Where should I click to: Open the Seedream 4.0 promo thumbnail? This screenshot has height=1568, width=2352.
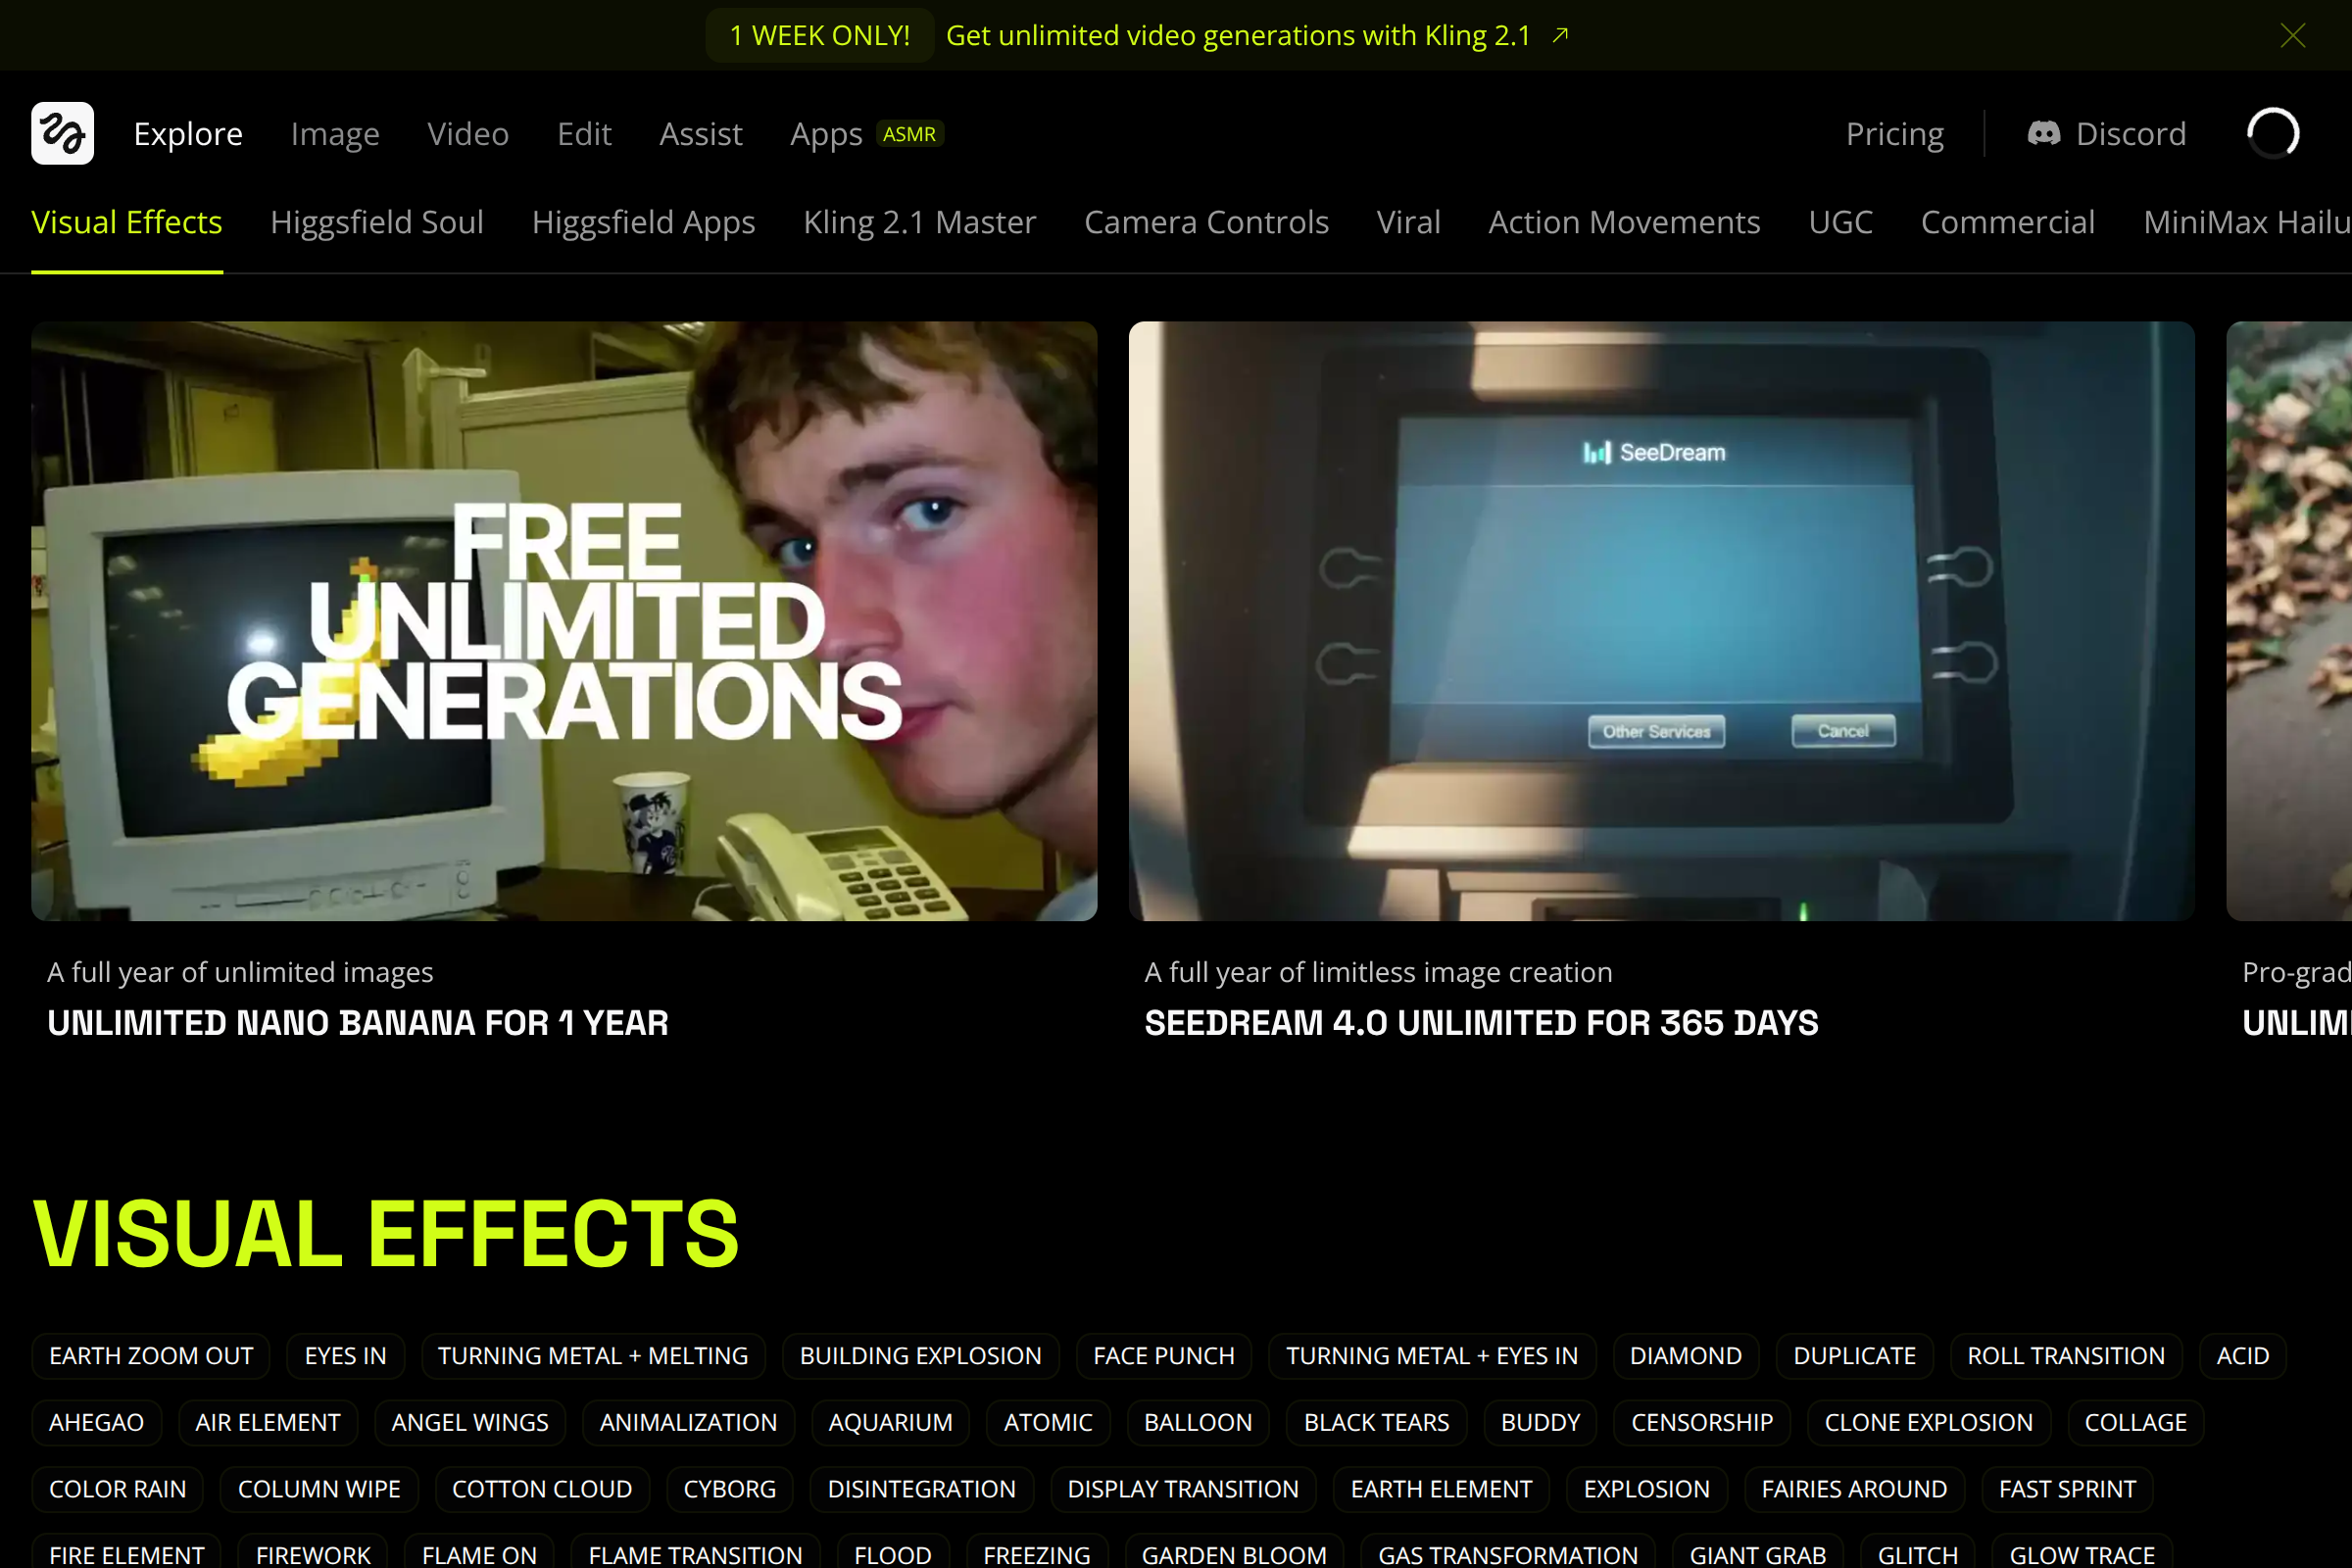[1661, 620]
